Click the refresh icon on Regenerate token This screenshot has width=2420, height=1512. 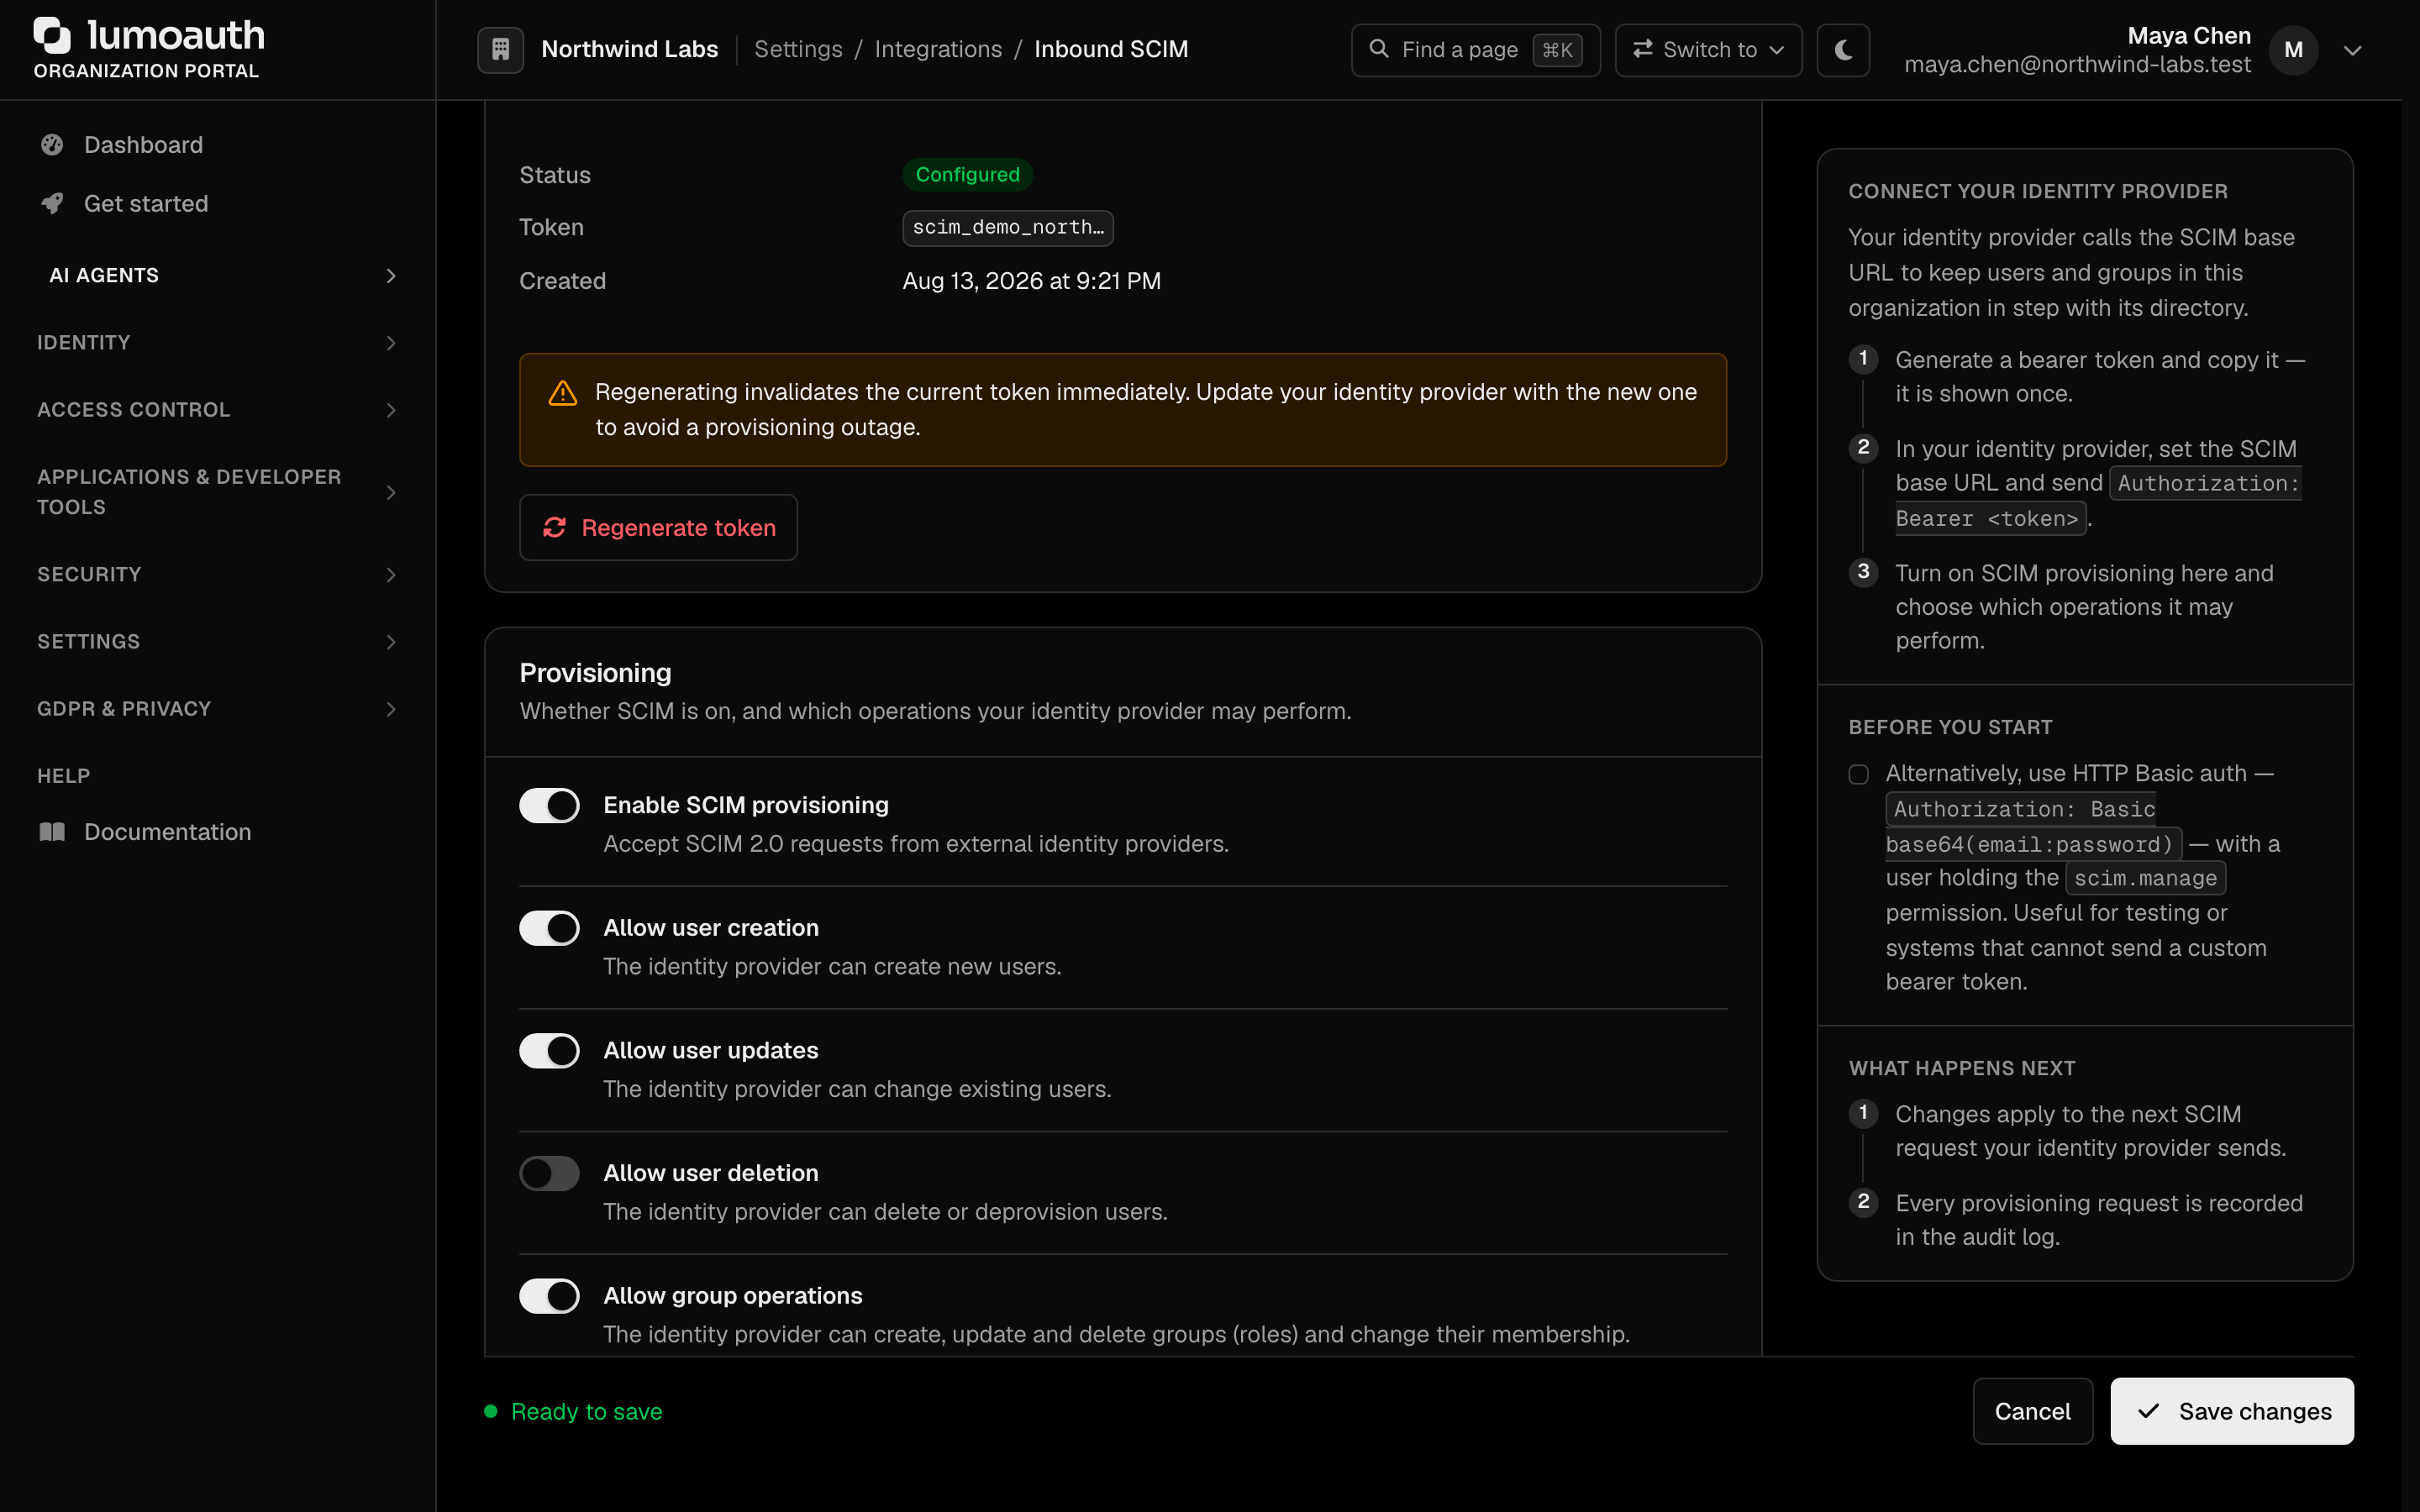[x=555, y=527]
